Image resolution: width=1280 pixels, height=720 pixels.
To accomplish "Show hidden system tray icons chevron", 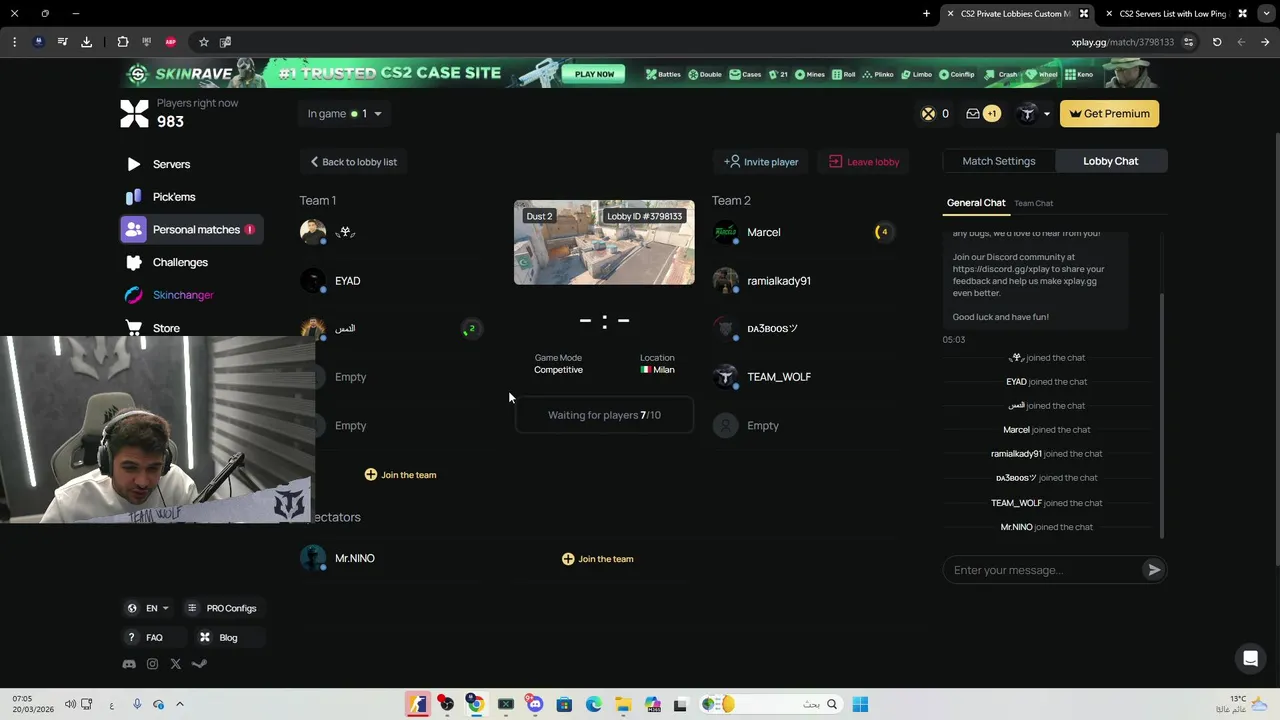I will tap(180, 704).
